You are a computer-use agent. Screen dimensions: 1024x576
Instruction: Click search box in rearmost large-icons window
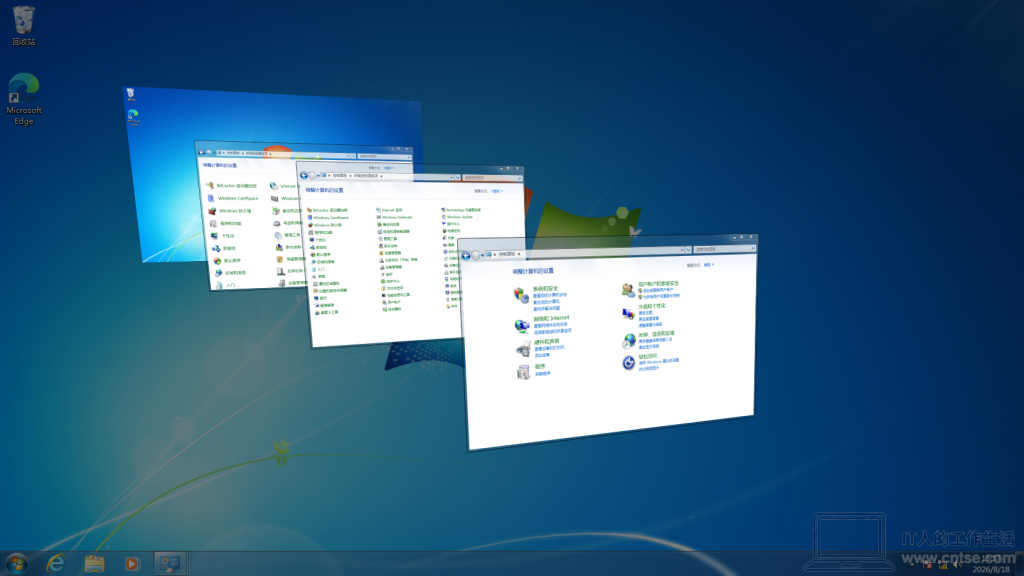385,157
